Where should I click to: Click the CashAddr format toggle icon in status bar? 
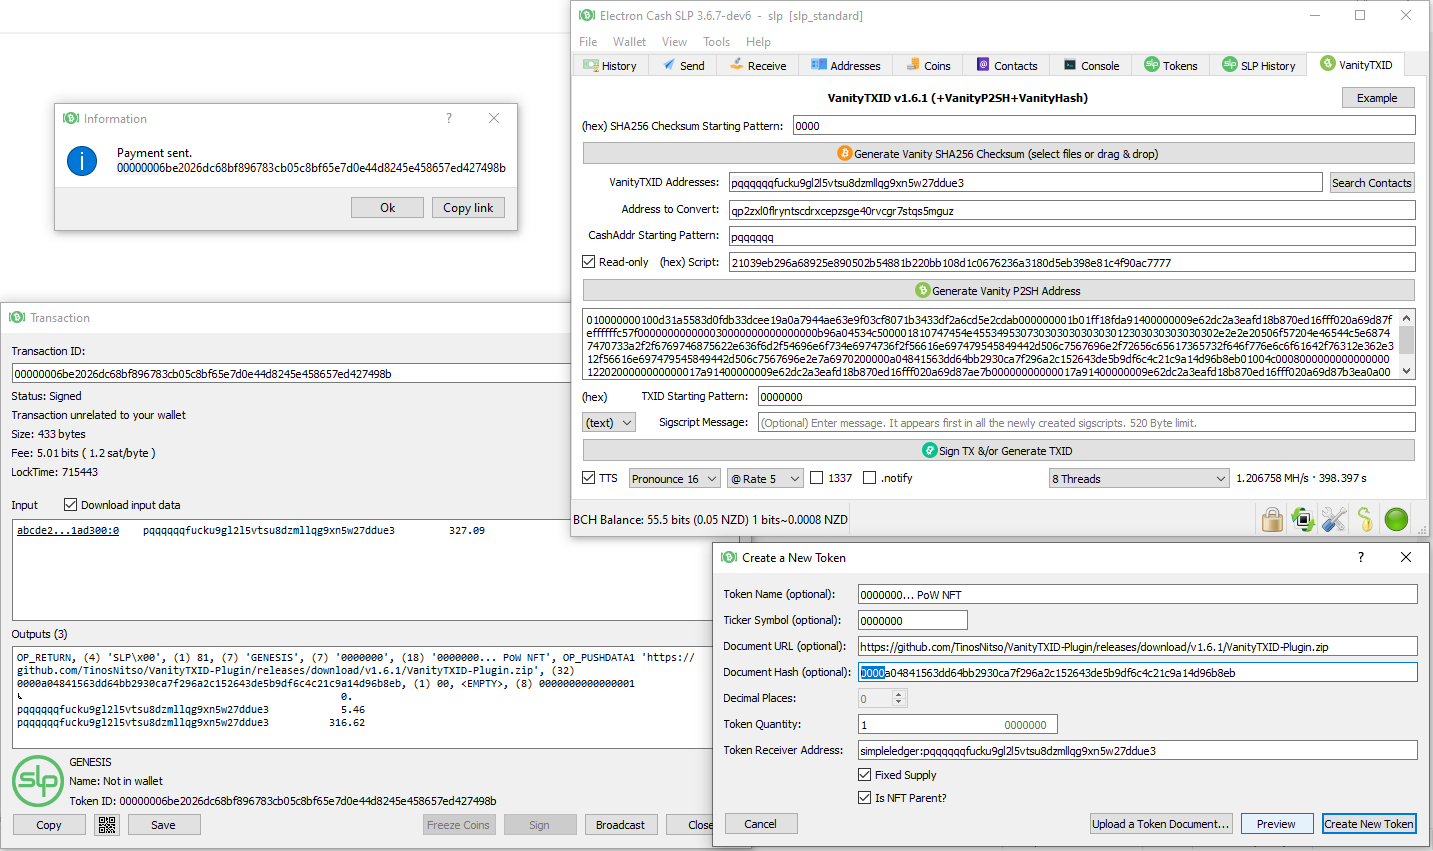(1303, 519)
